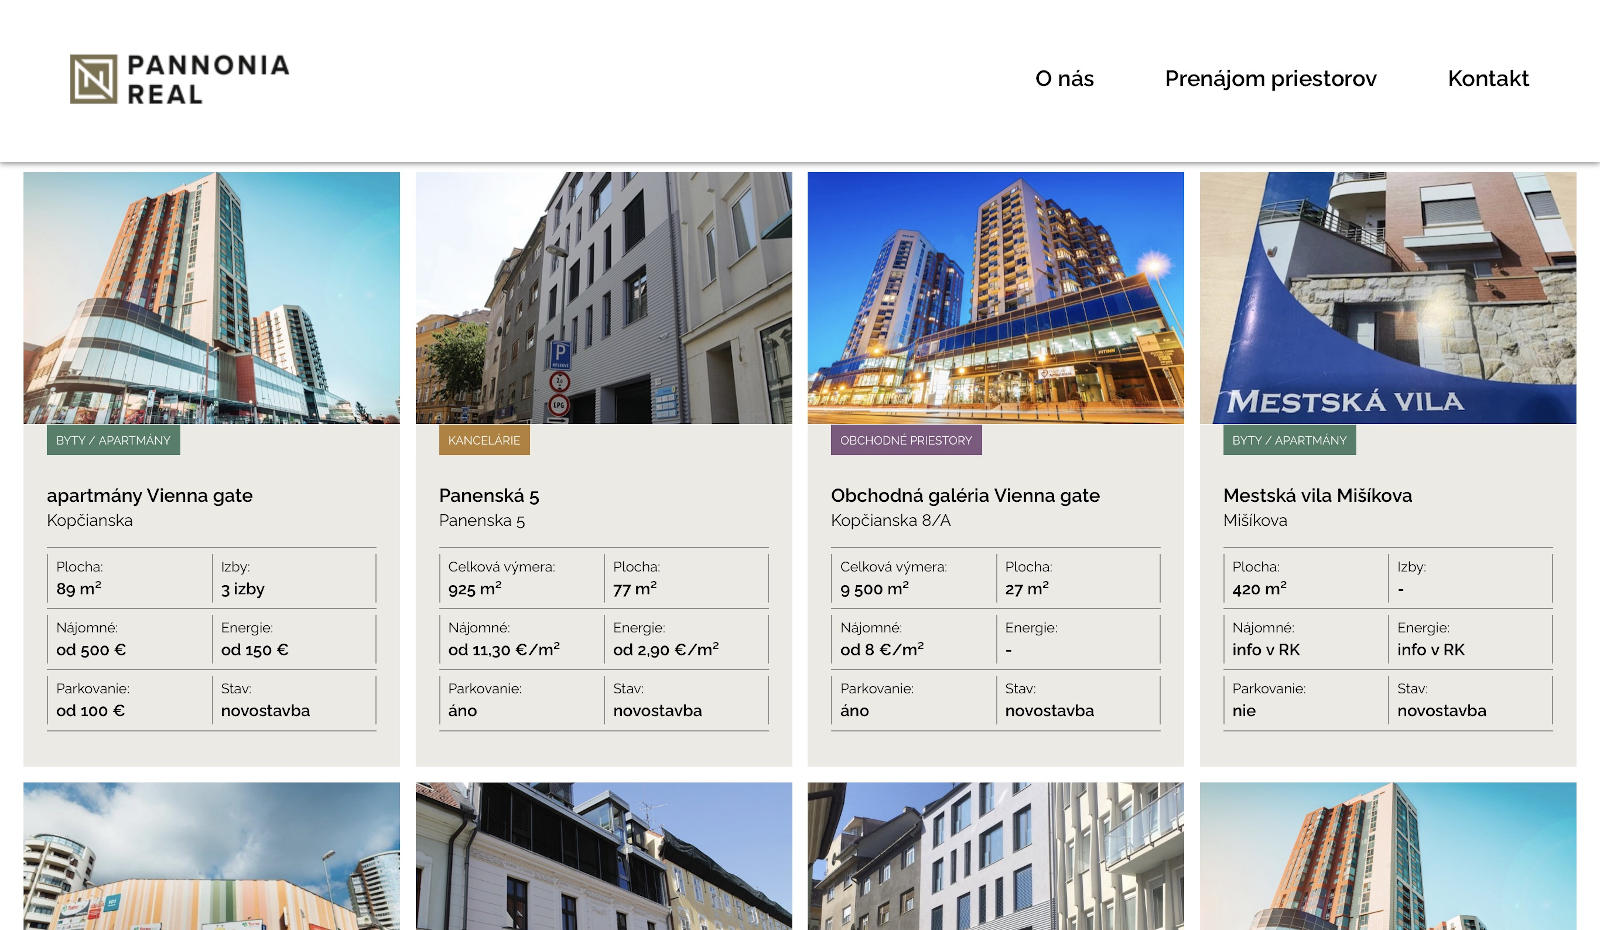Viewport: 1600px width, 930px height.
Task: Click the 925 m² total area value
Action: [x=475, y=589]
